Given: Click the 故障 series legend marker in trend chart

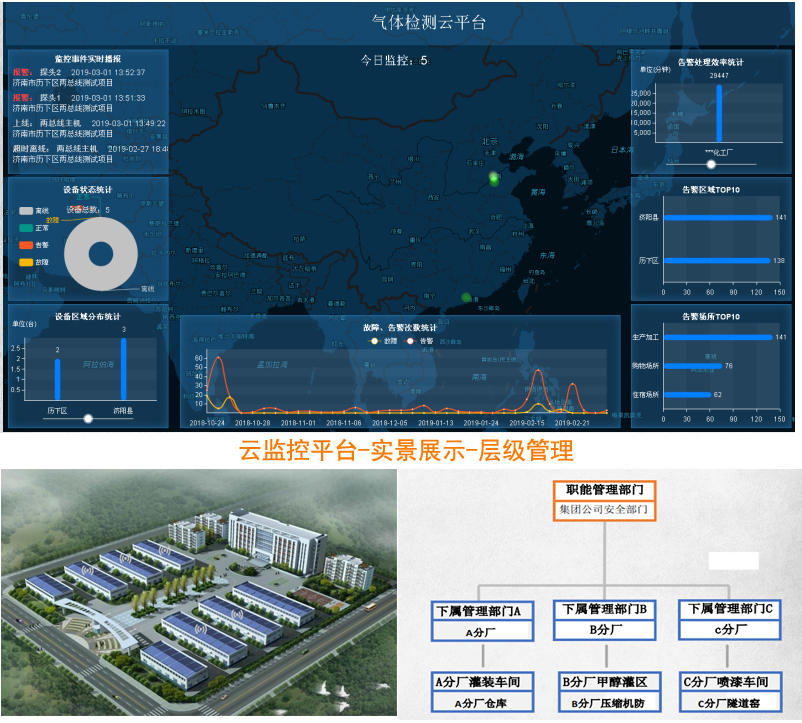Looking at the screenshot, I should 376,341.
